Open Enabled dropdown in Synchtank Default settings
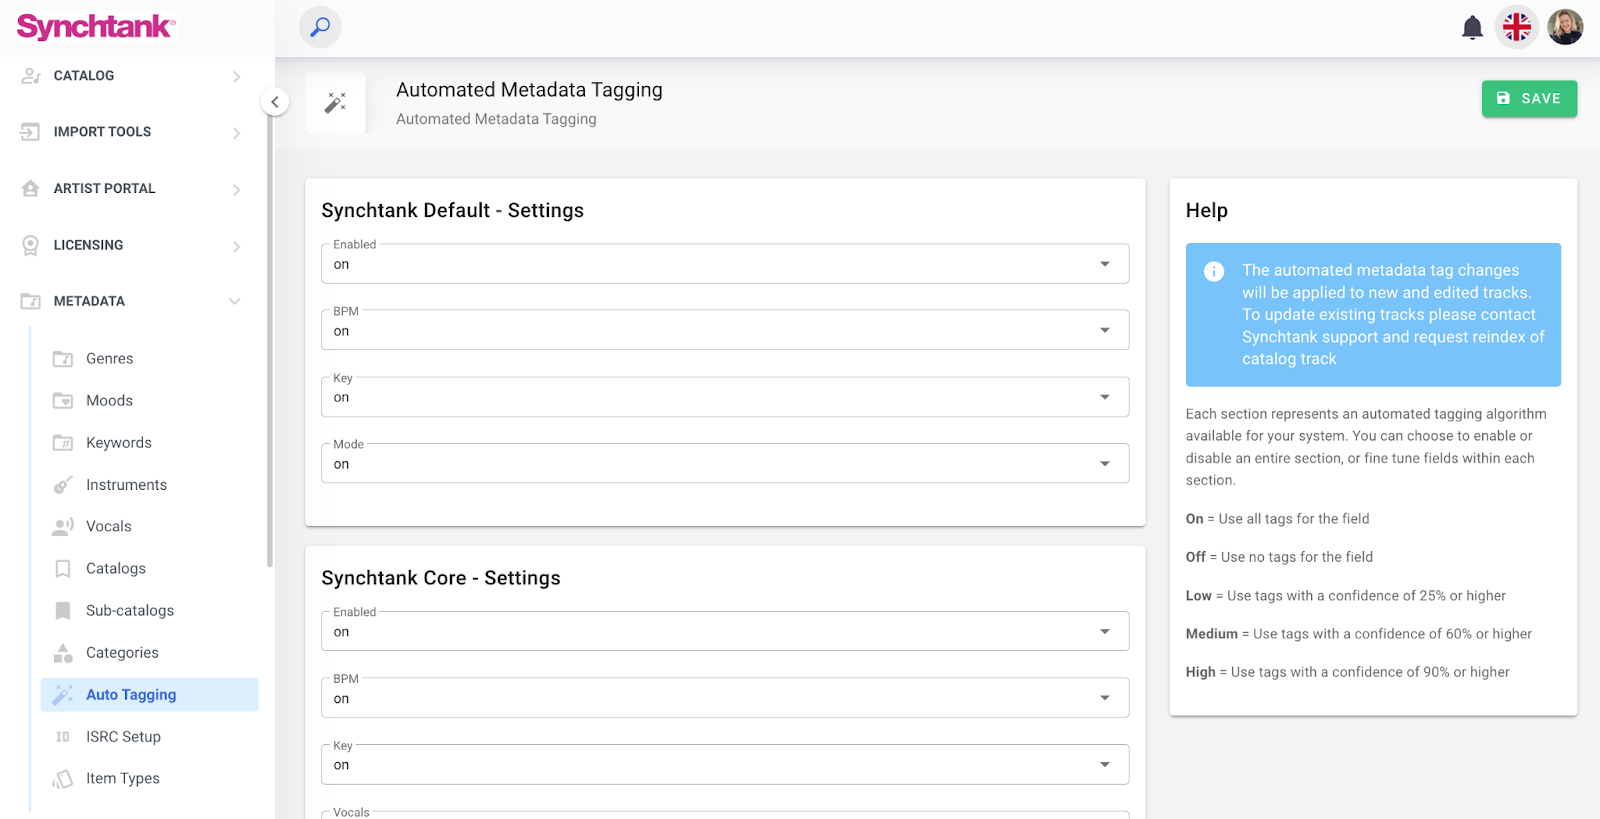Screen dimensions: 1600x819 (724, 264)
